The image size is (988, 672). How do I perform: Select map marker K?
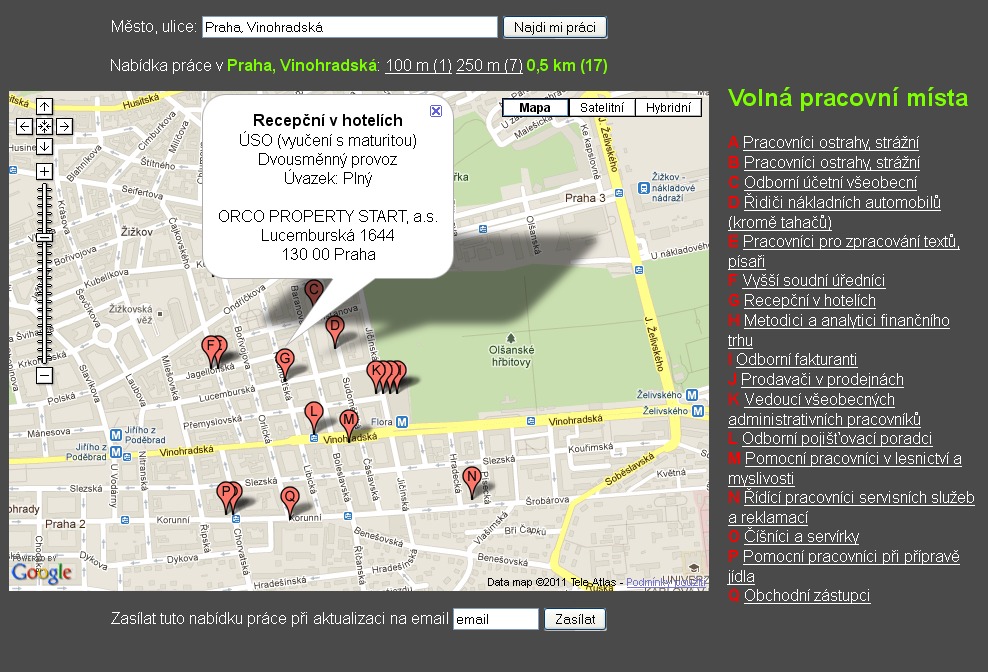coord(376,373)
